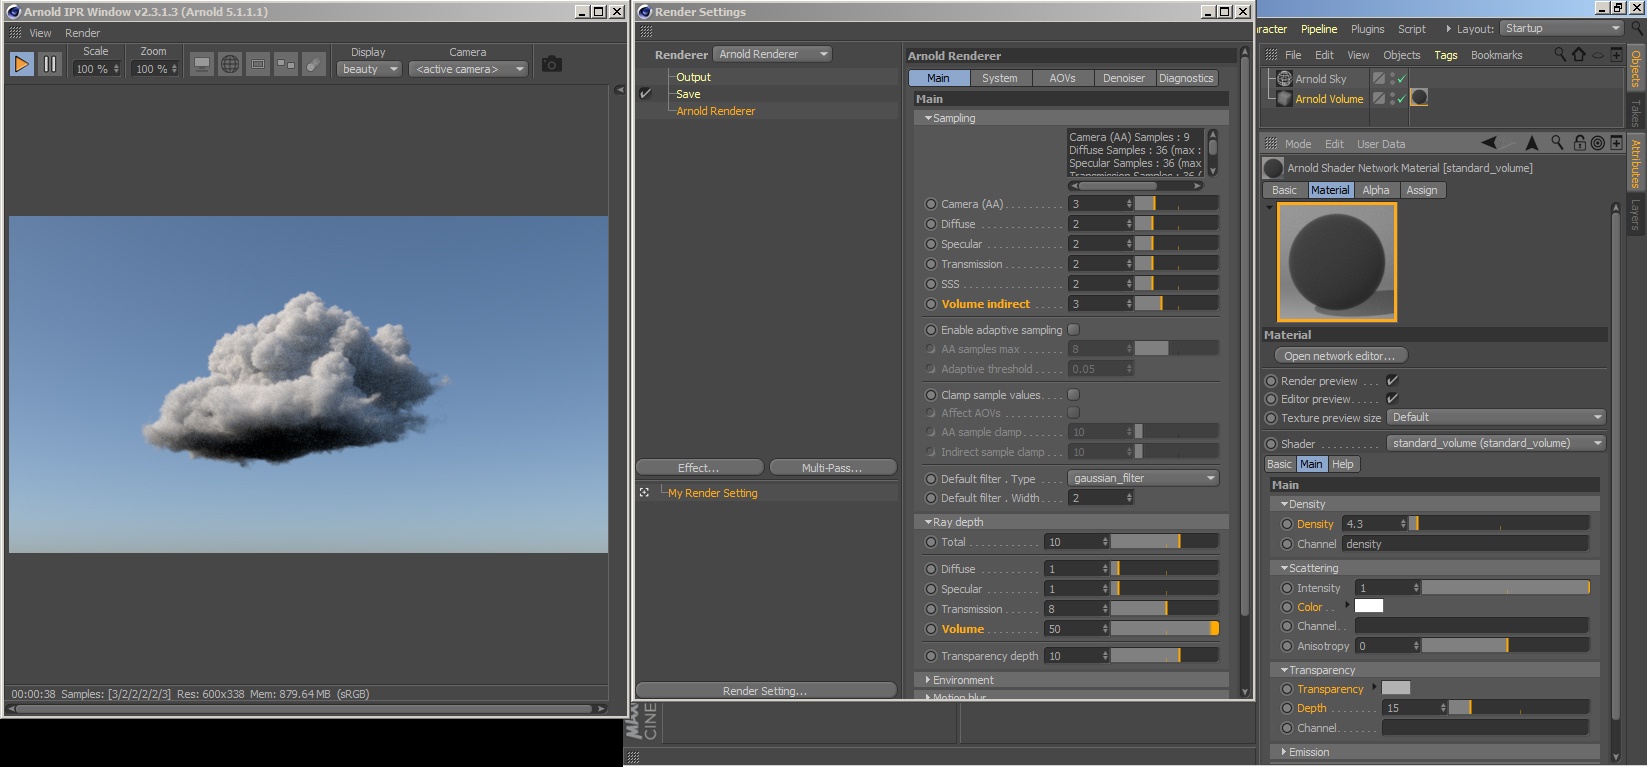Toggle the Editor preview checkbox
The image size is (1647, 767).
pyautogui.click(x=1392, y=399)
